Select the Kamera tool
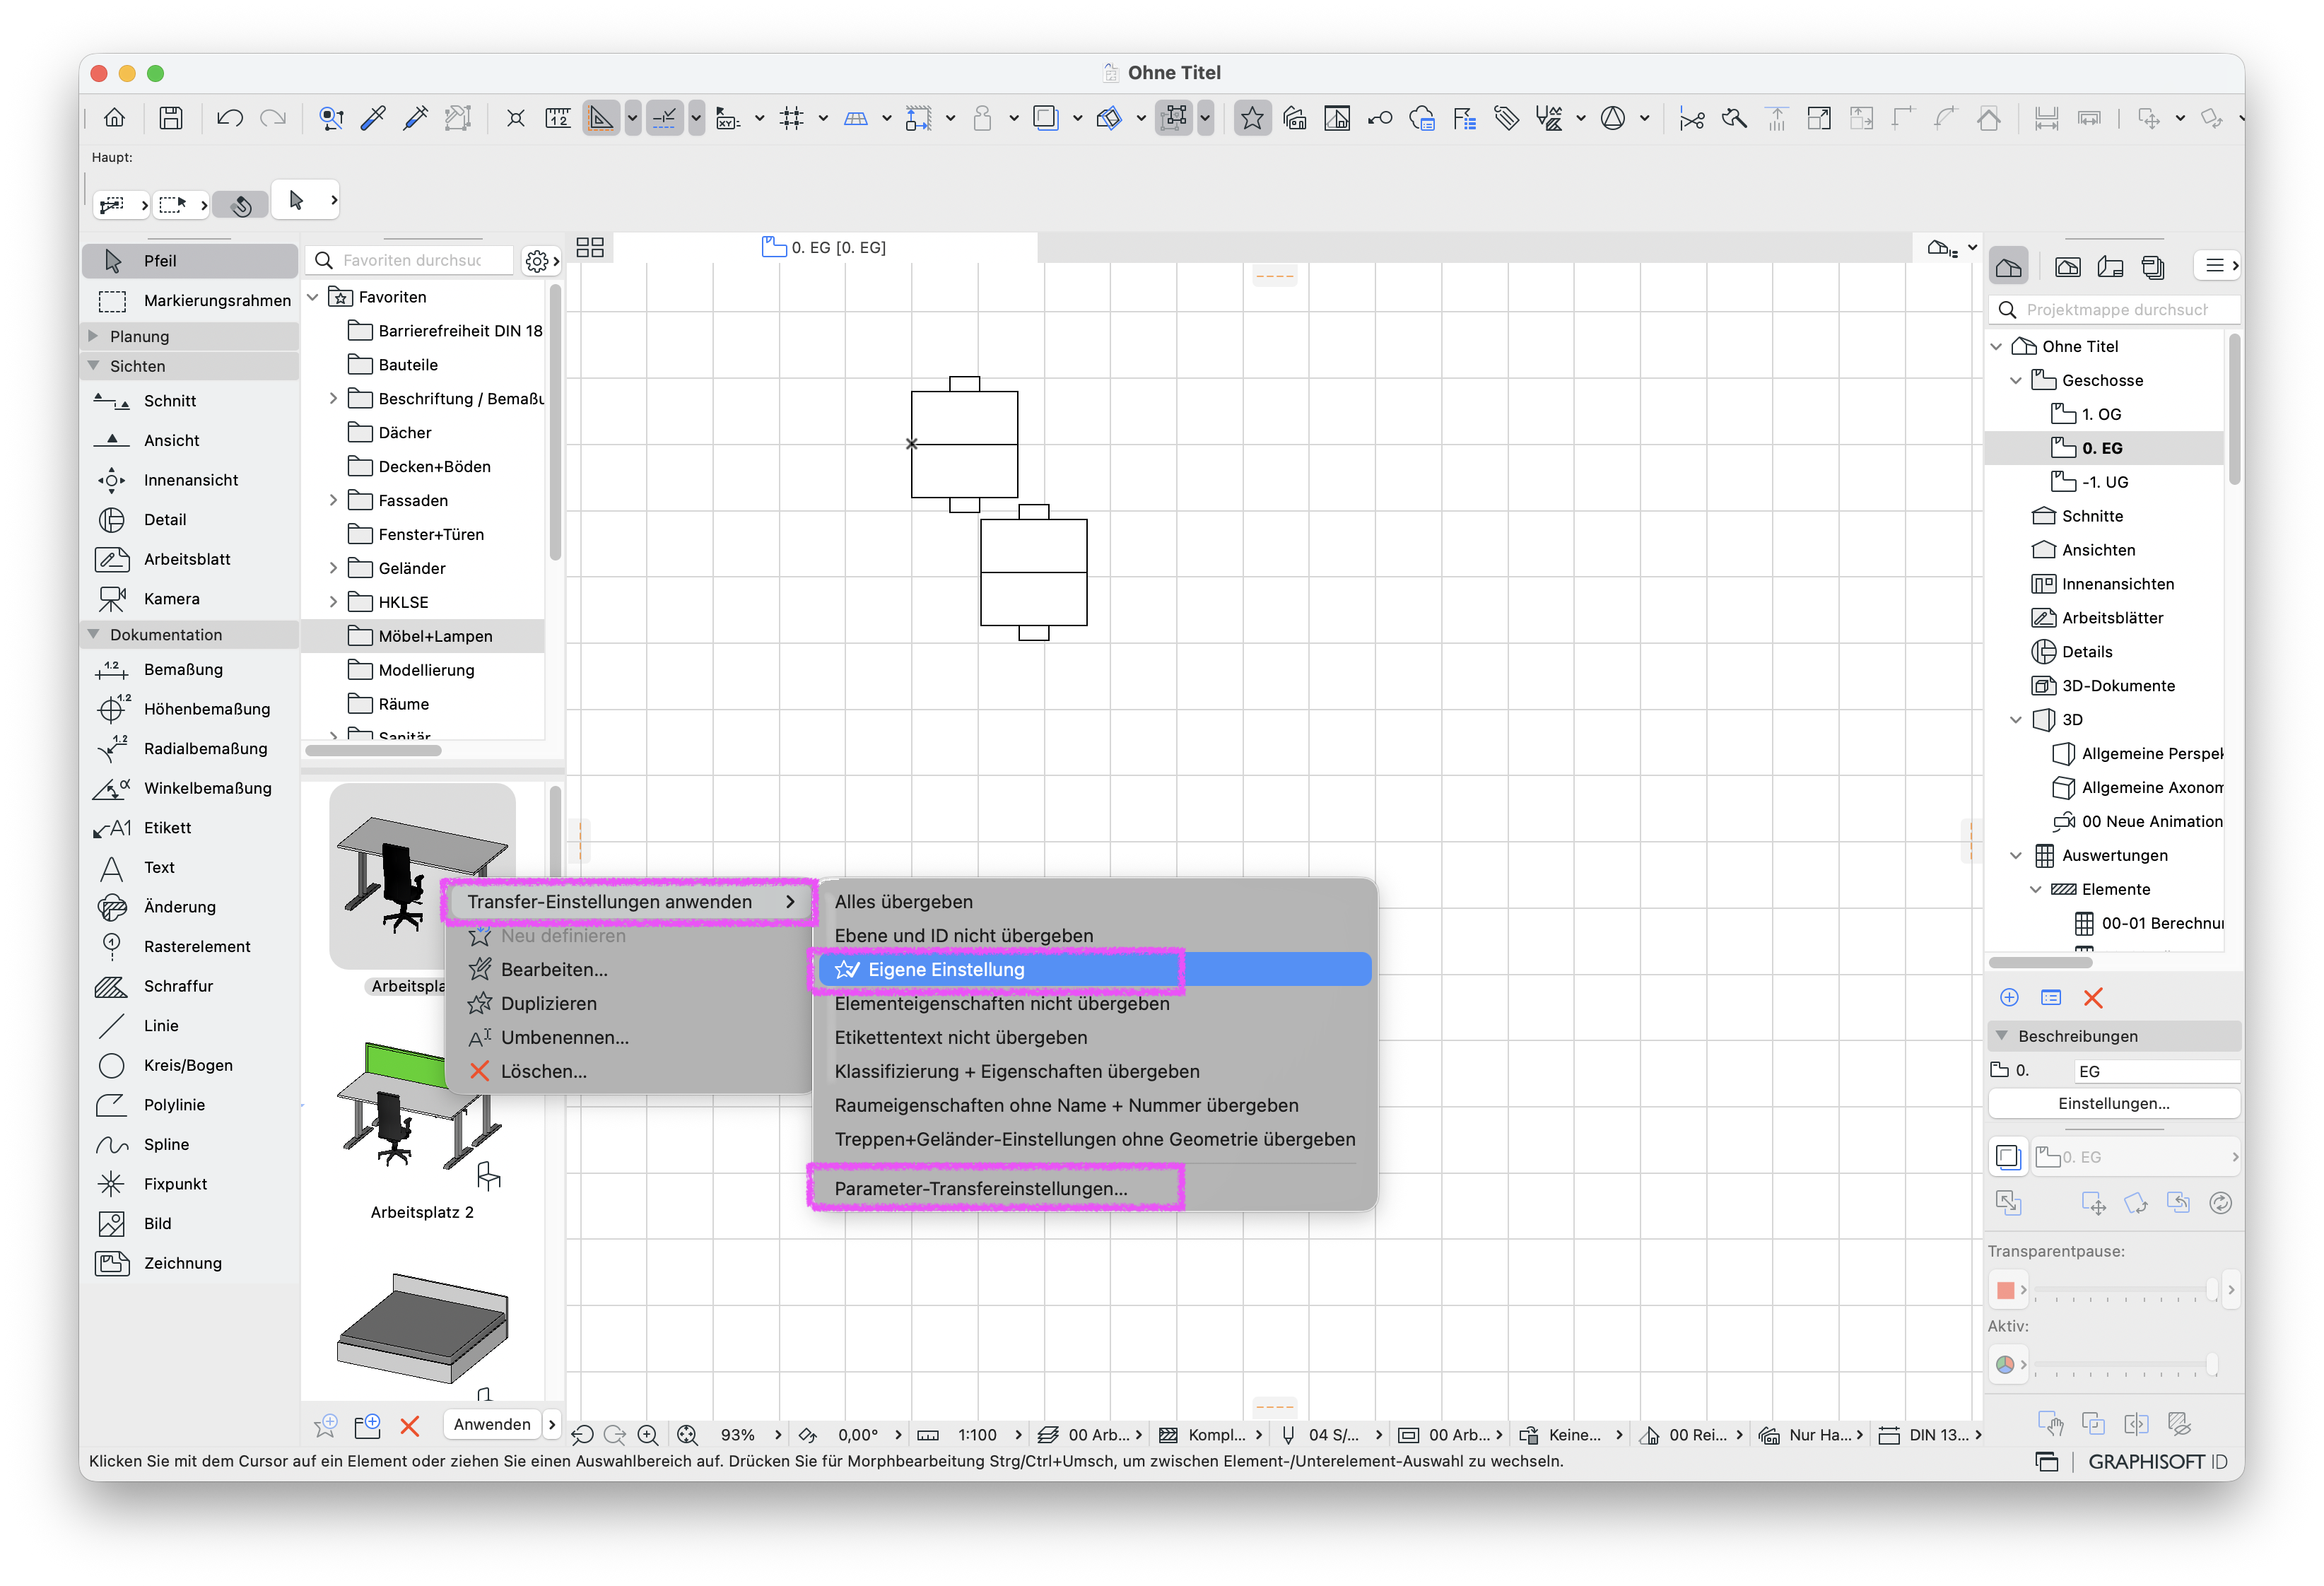This screenshot has height=1586, width=2324. [190, 599]
